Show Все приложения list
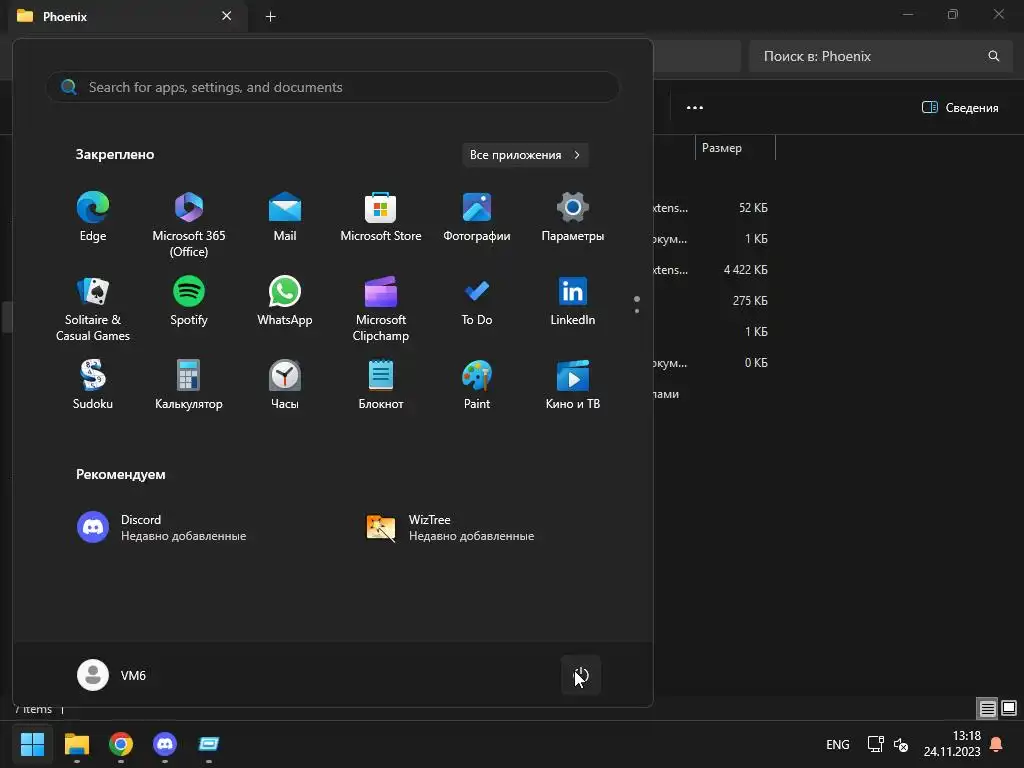 525,155
